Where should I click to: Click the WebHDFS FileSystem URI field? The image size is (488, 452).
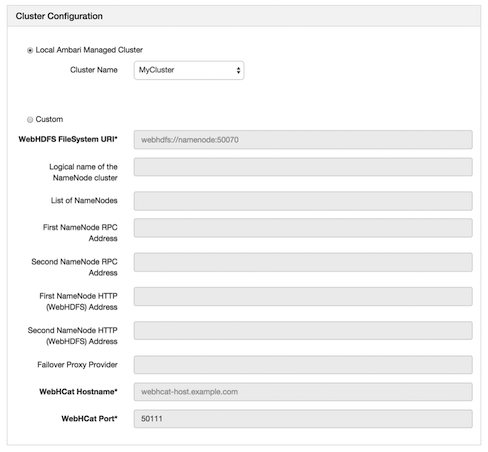[x=303, y=140]
